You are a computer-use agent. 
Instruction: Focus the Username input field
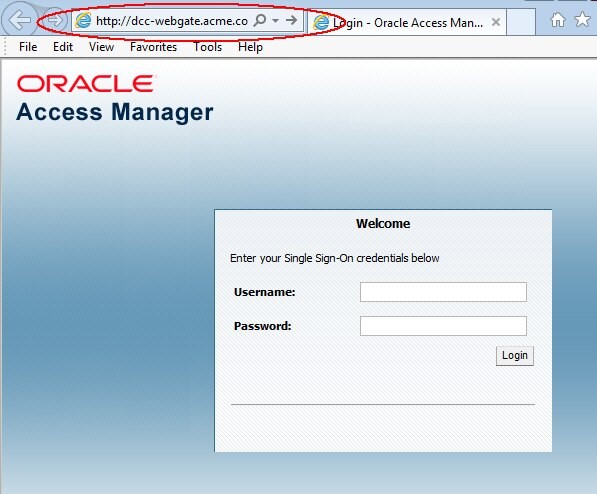443,292
